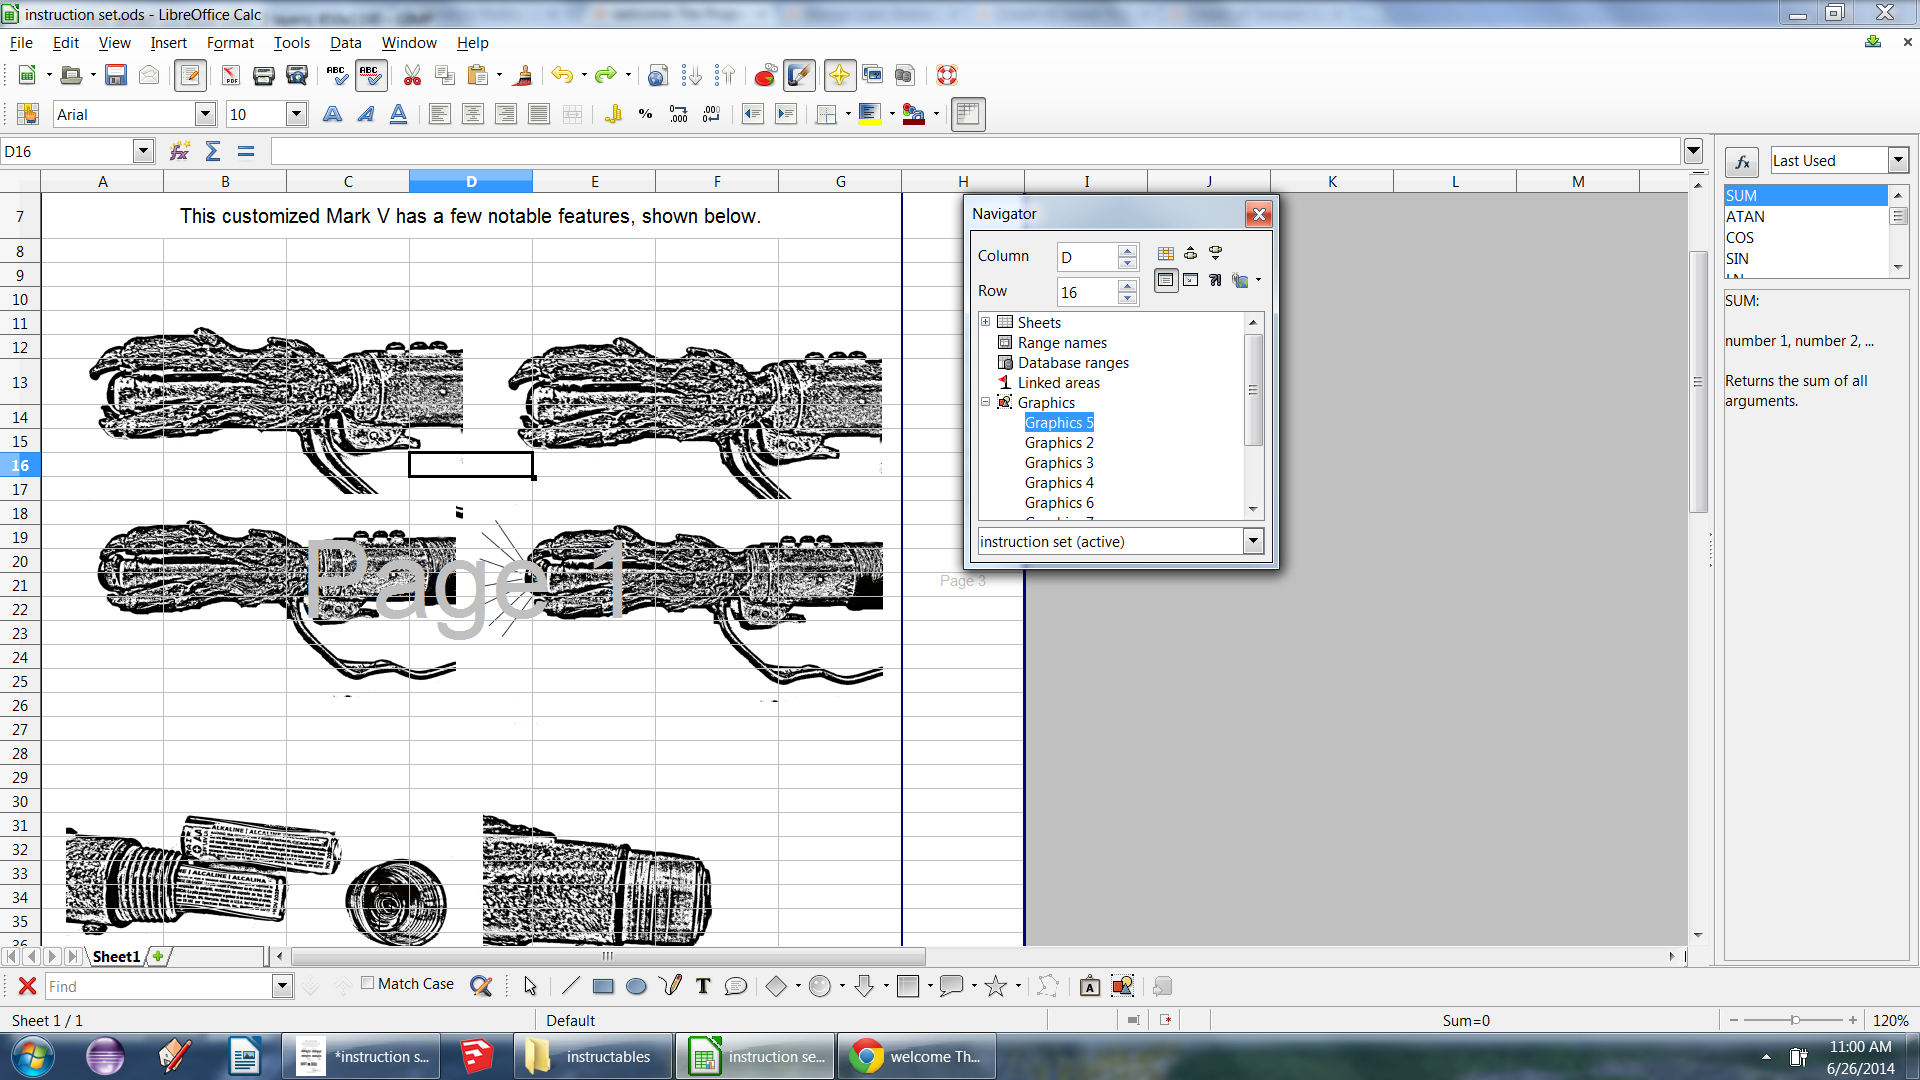Toggle AutoSpellcheck button
This screenshot has width=1920, height=1080.
click(370, 76)
